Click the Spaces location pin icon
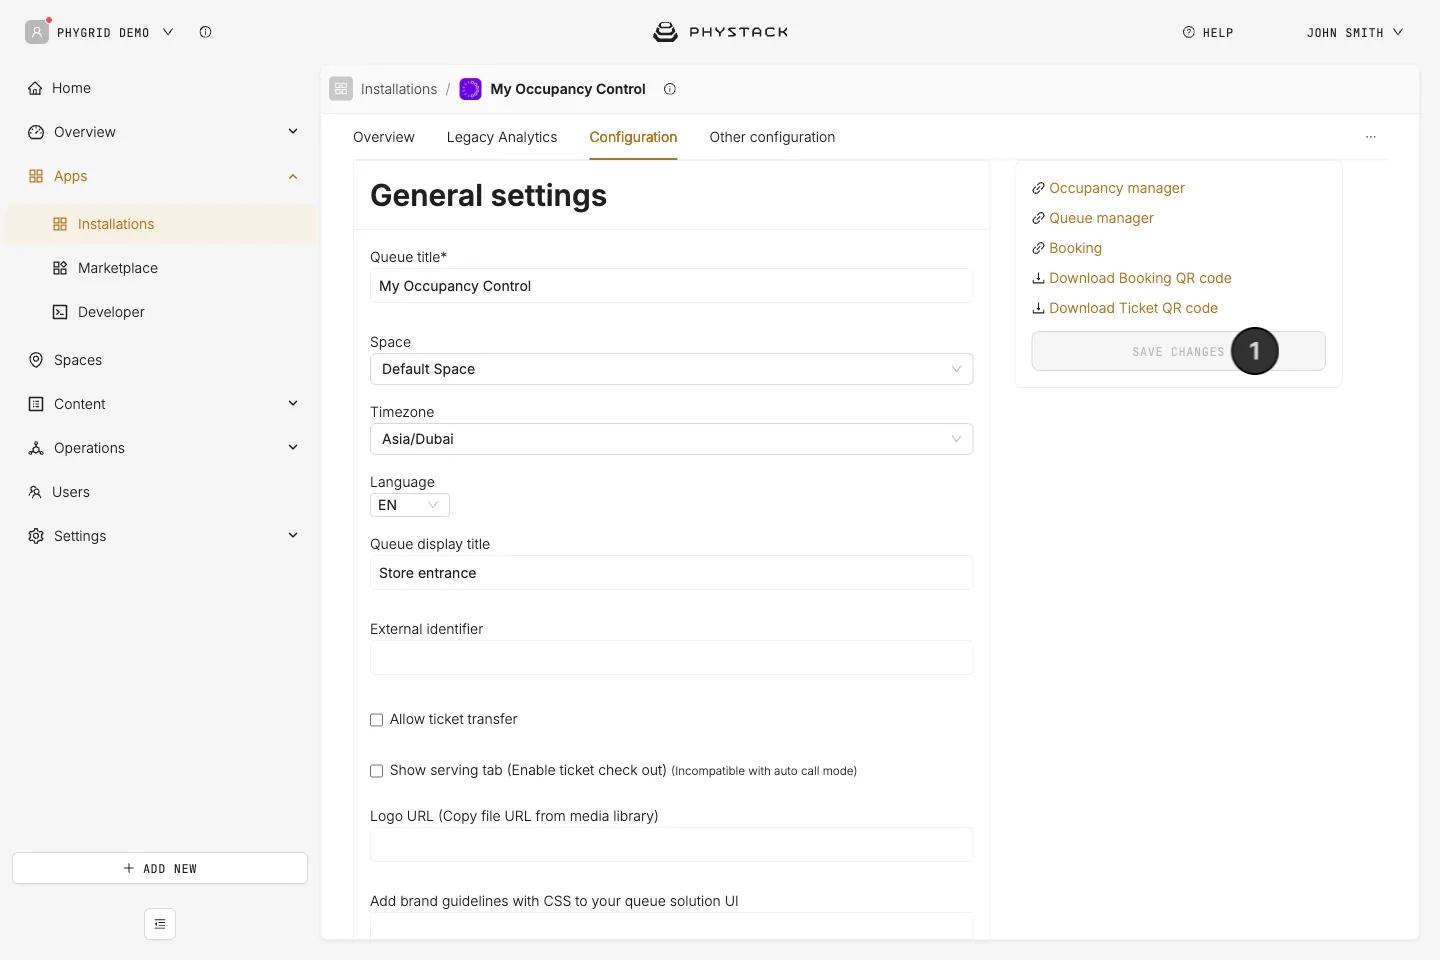 pos(36,360)
